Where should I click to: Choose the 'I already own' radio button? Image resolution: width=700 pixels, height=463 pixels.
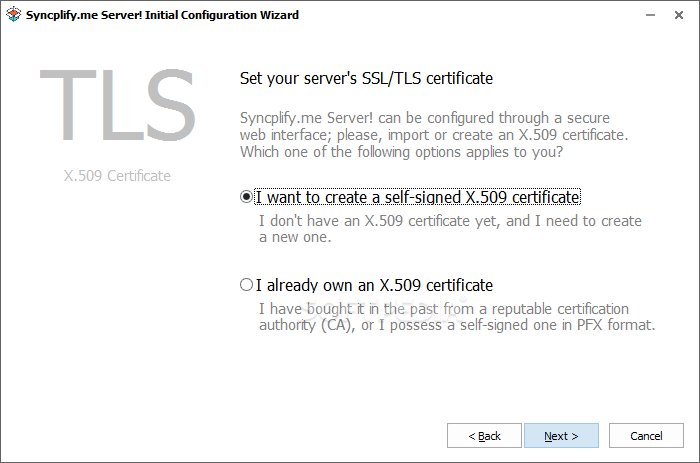click(x=247, y=285)
